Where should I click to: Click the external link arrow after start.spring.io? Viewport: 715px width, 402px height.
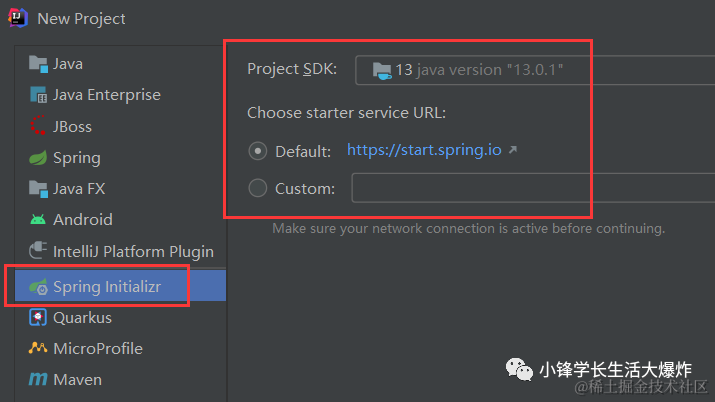point(513,149)
